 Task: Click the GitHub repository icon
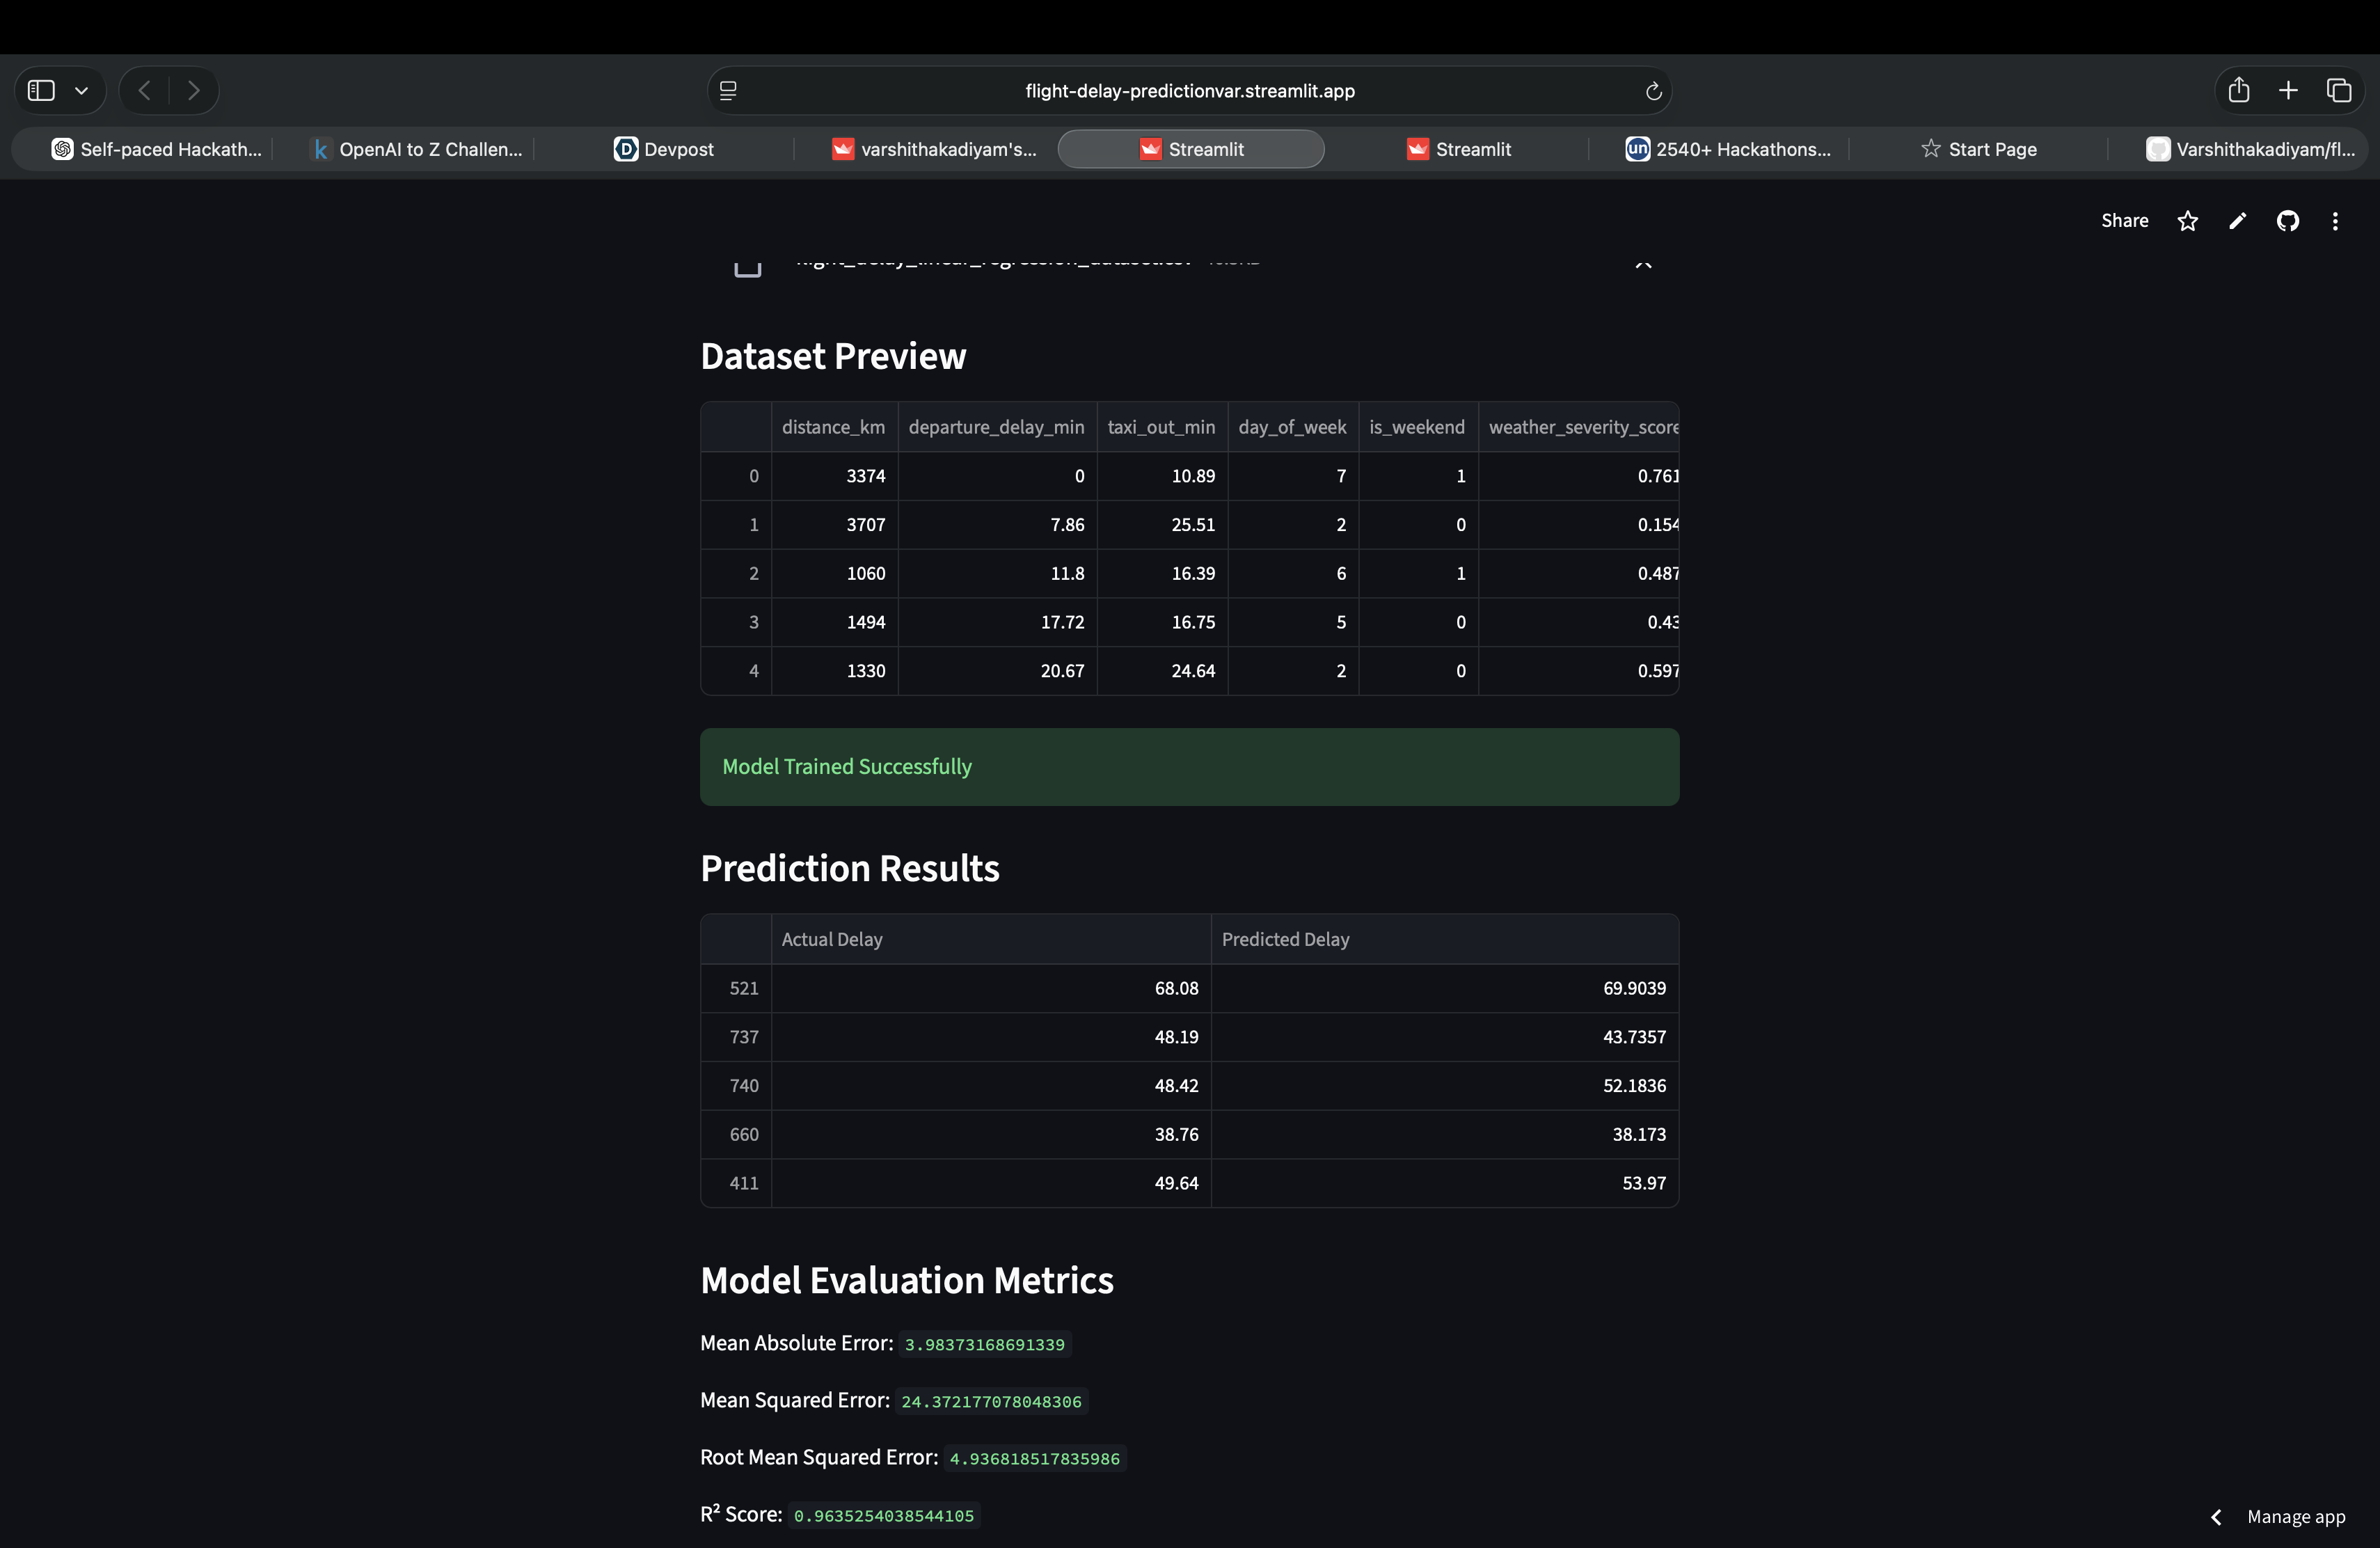click(x=2287, y=221)
